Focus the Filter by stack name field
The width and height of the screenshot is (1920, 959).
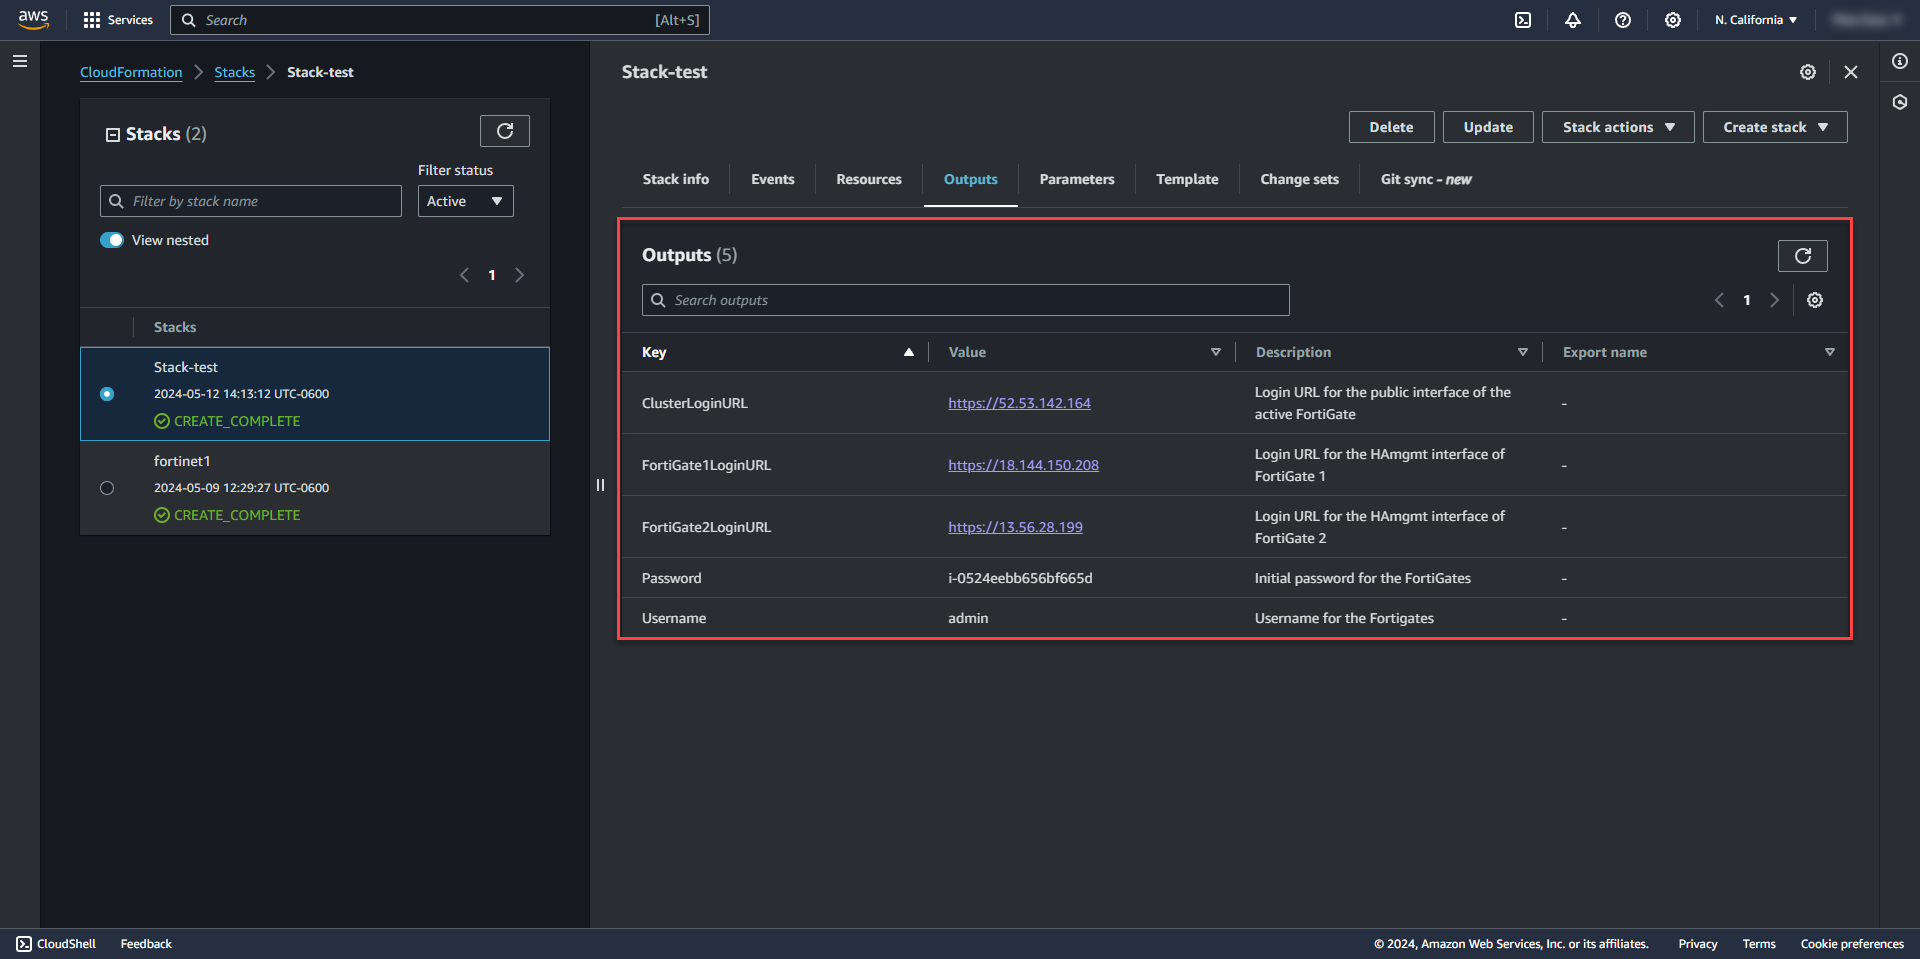pyautogui.click(x=251, y=201)
